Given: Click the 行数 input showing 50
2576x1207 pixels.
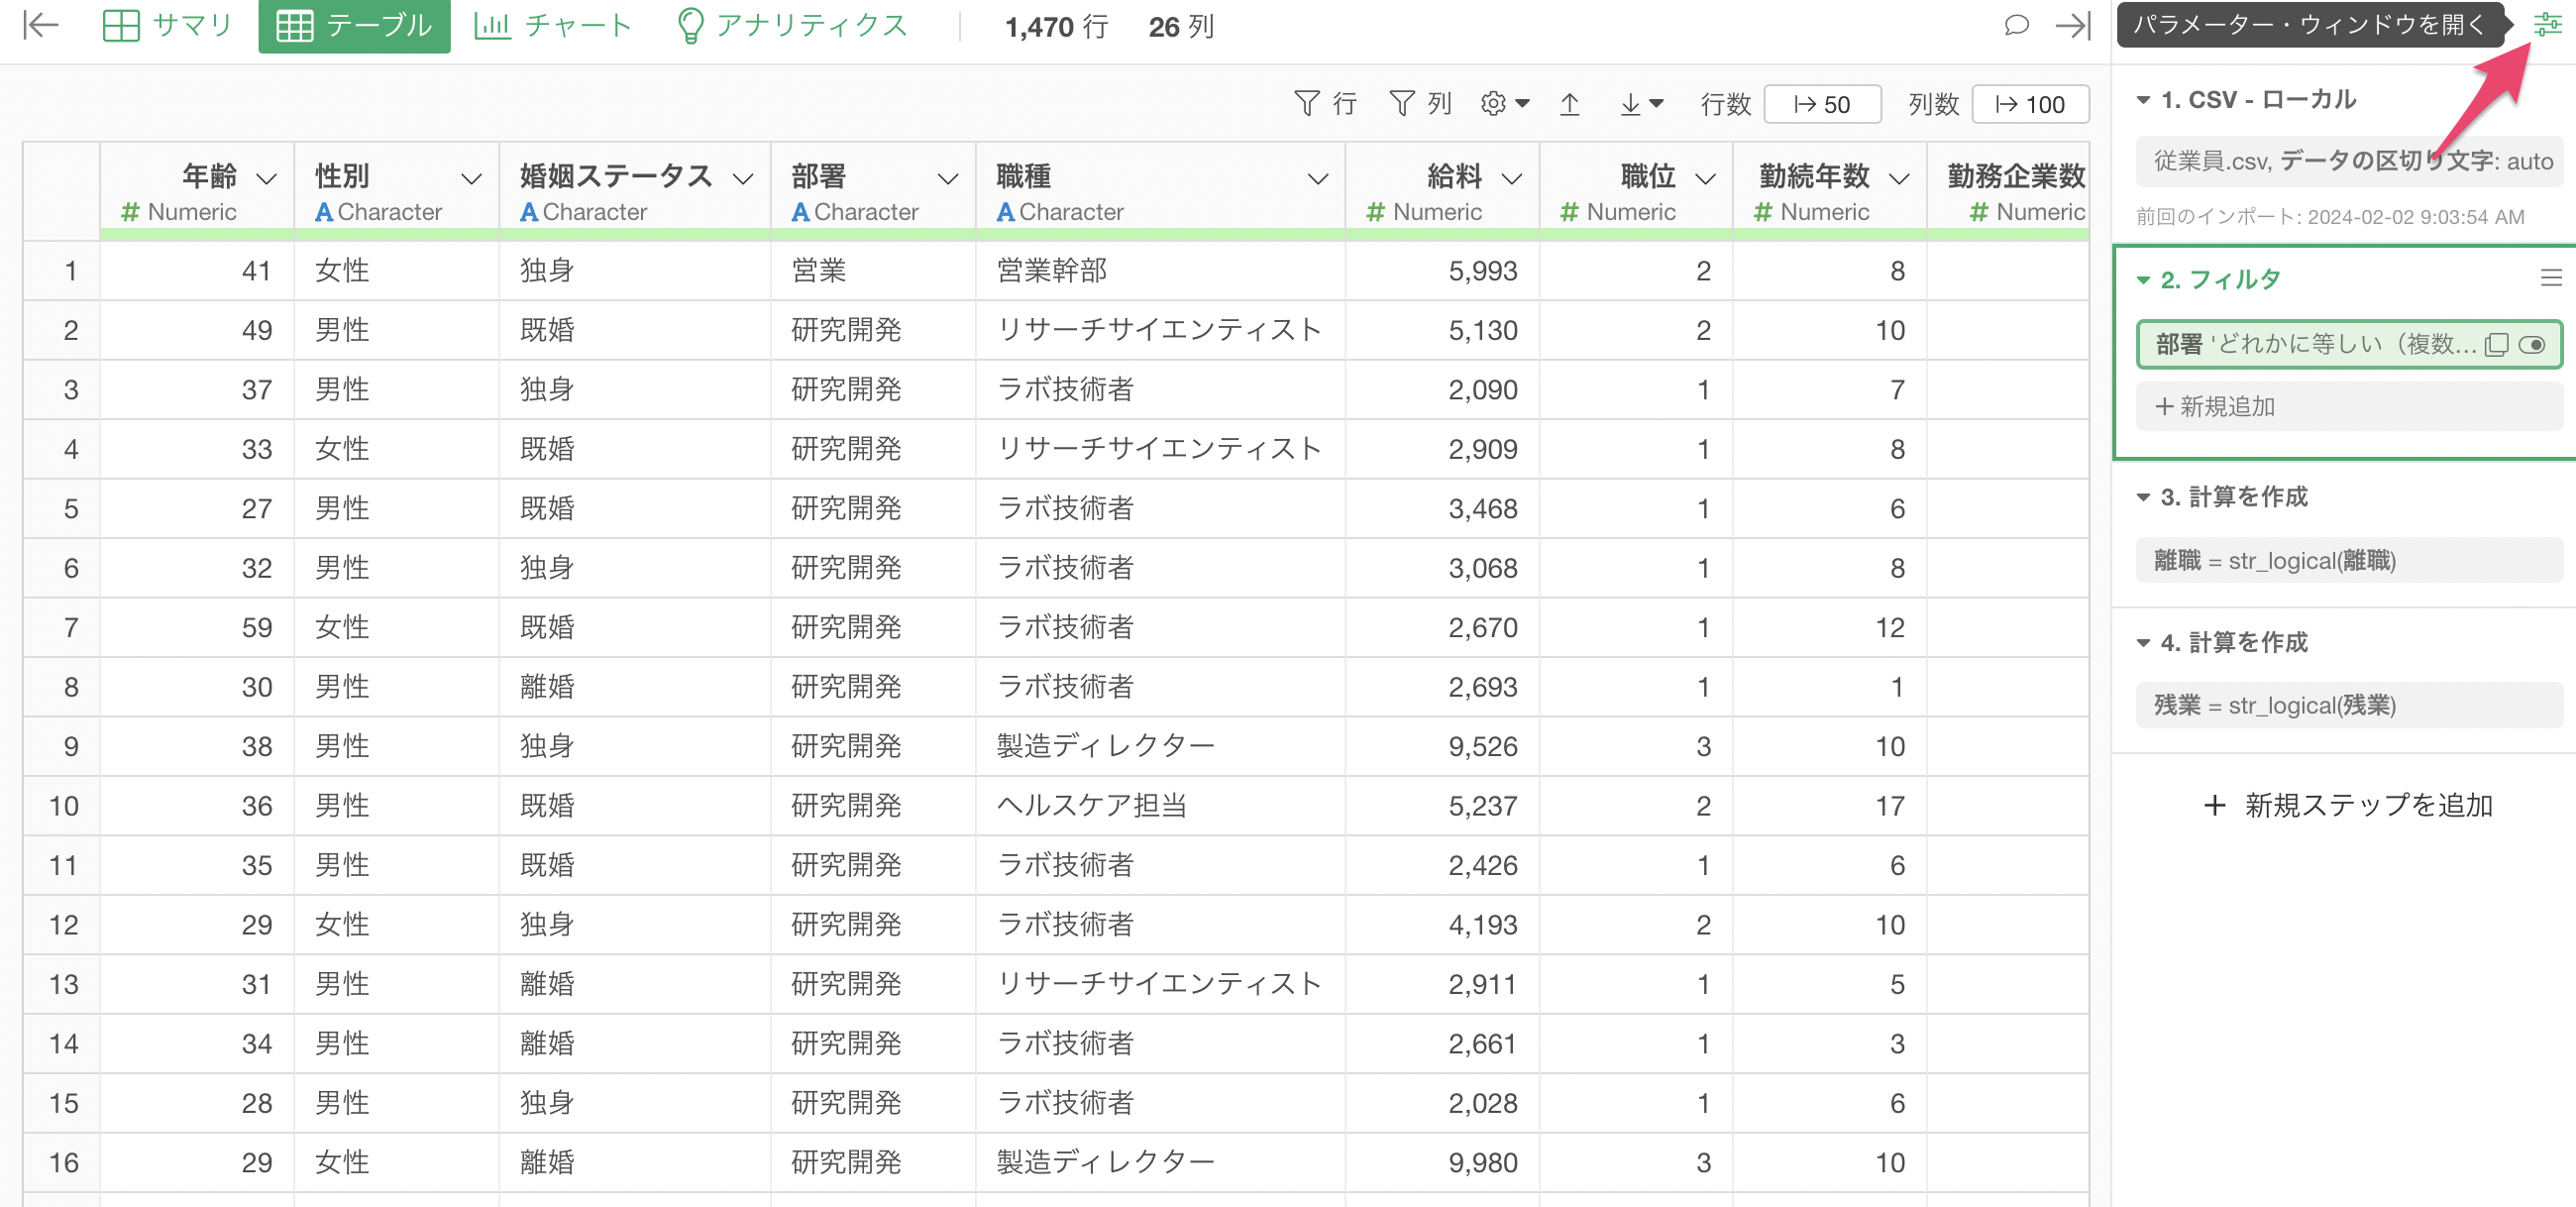Looking at the screenshot, I should [1822, 104].
